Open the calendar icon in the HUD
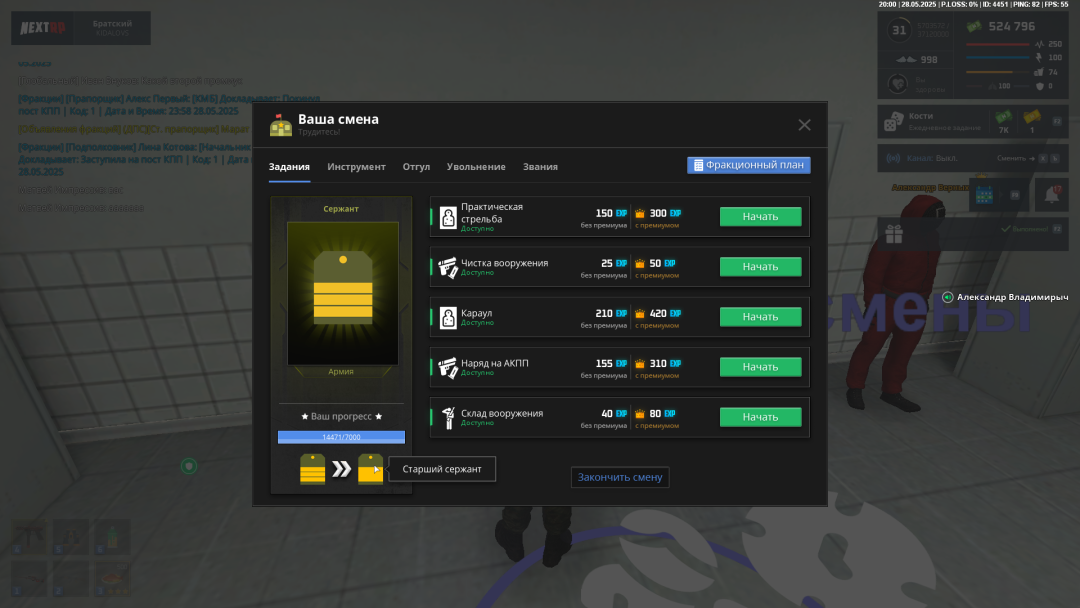The width and height of the screenshot is (1080, 608). click(983, 195)
